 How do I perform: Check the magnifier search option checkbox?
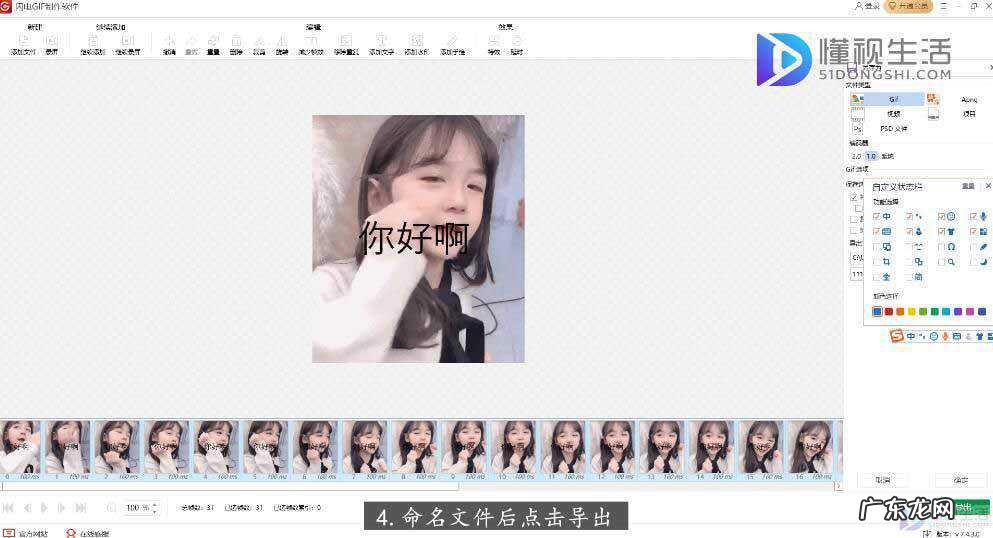942,262
